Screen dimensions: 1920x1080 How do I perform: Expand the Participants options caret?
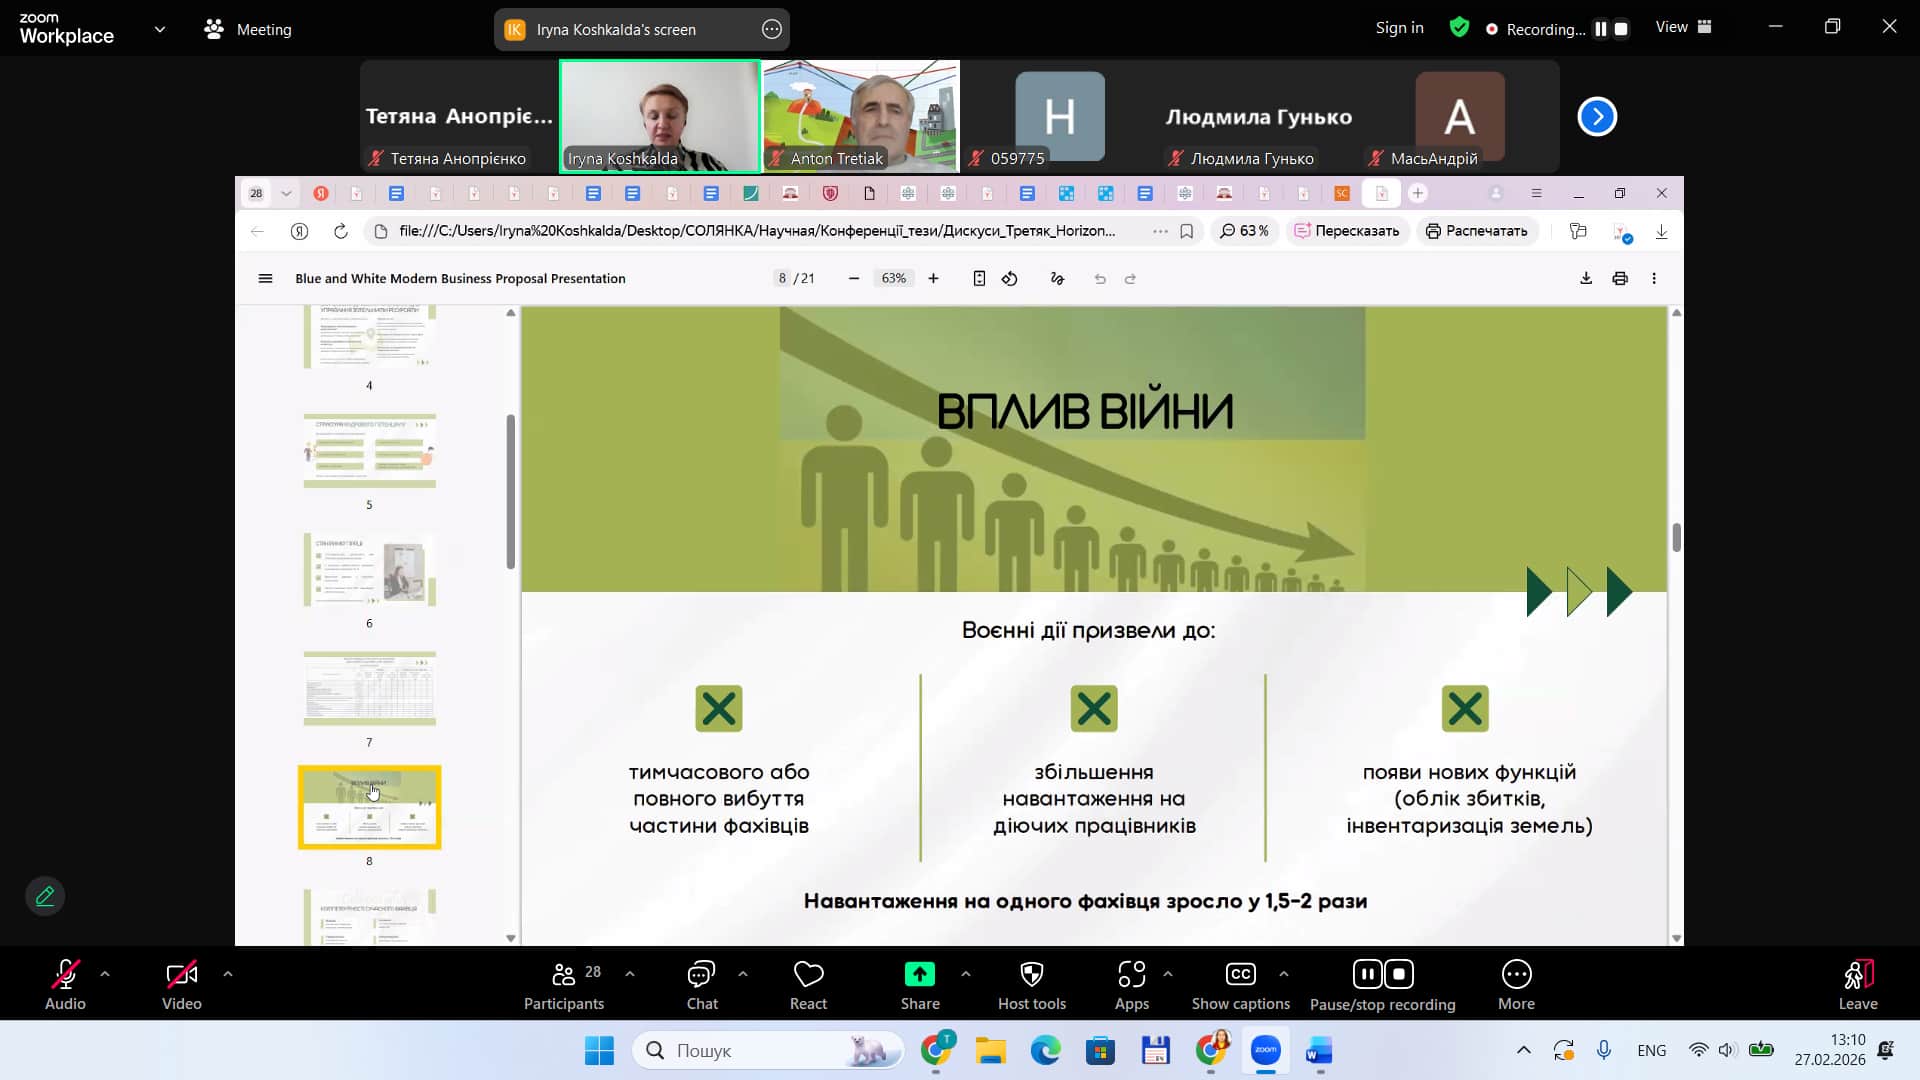629,974
